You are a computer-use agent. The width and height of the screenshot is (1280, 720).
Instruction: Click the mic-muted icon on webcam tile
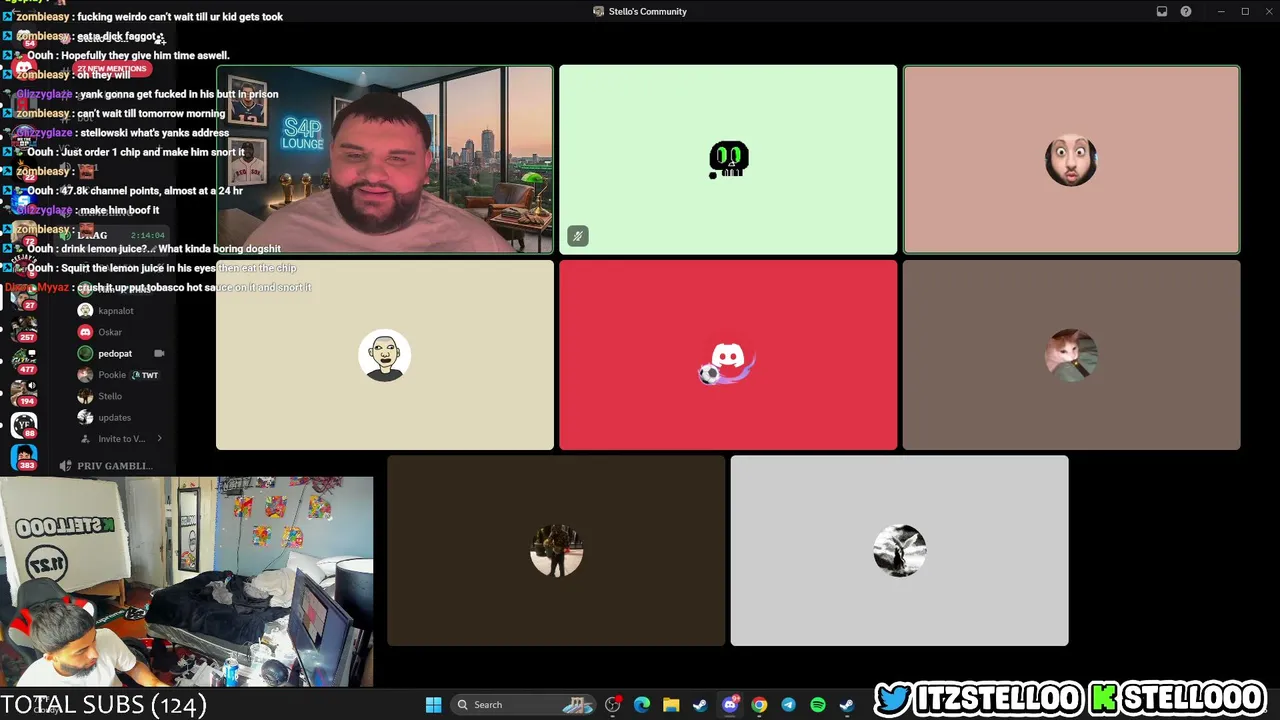click(577, 236)
